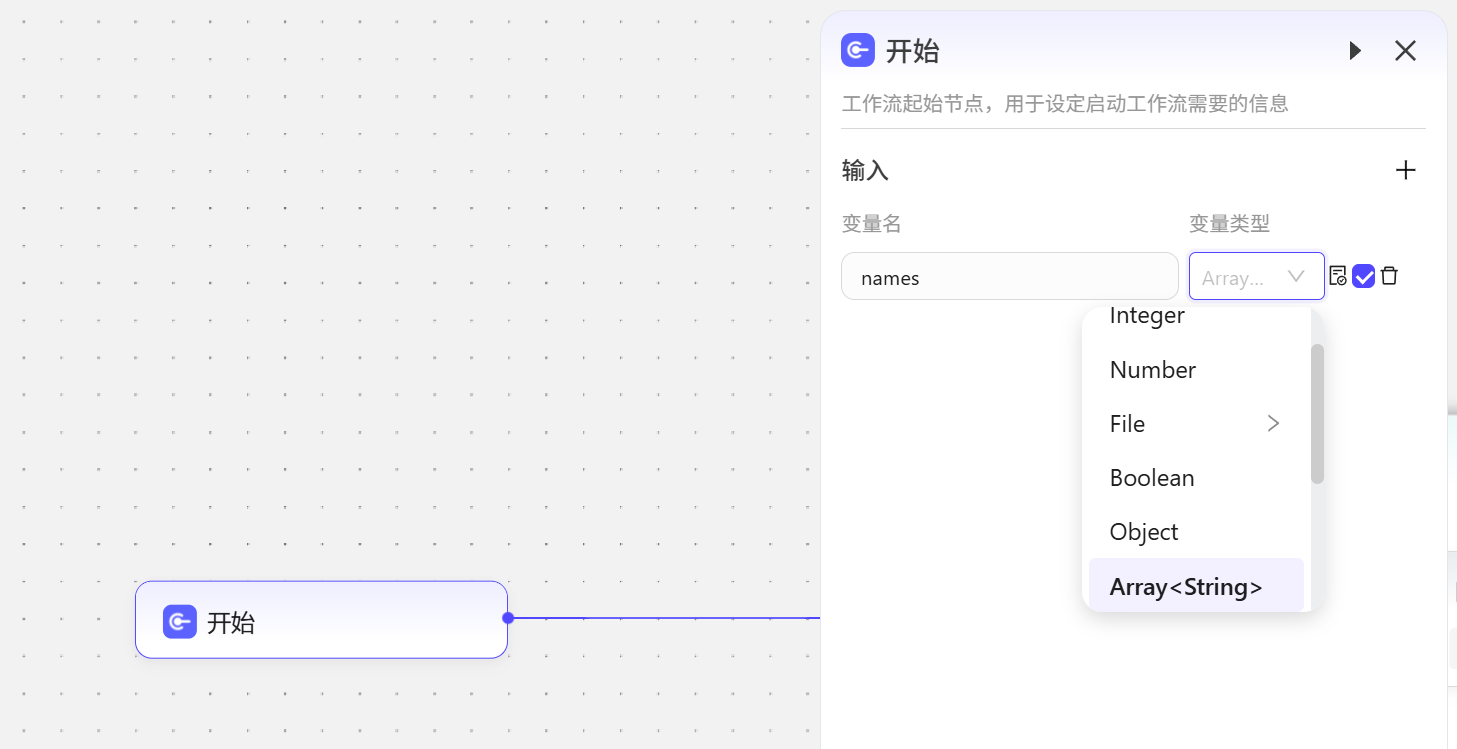Select Integer as variable type
Image resolution: width=1457 pixels, height=749 pixels.
point(1147,317)
